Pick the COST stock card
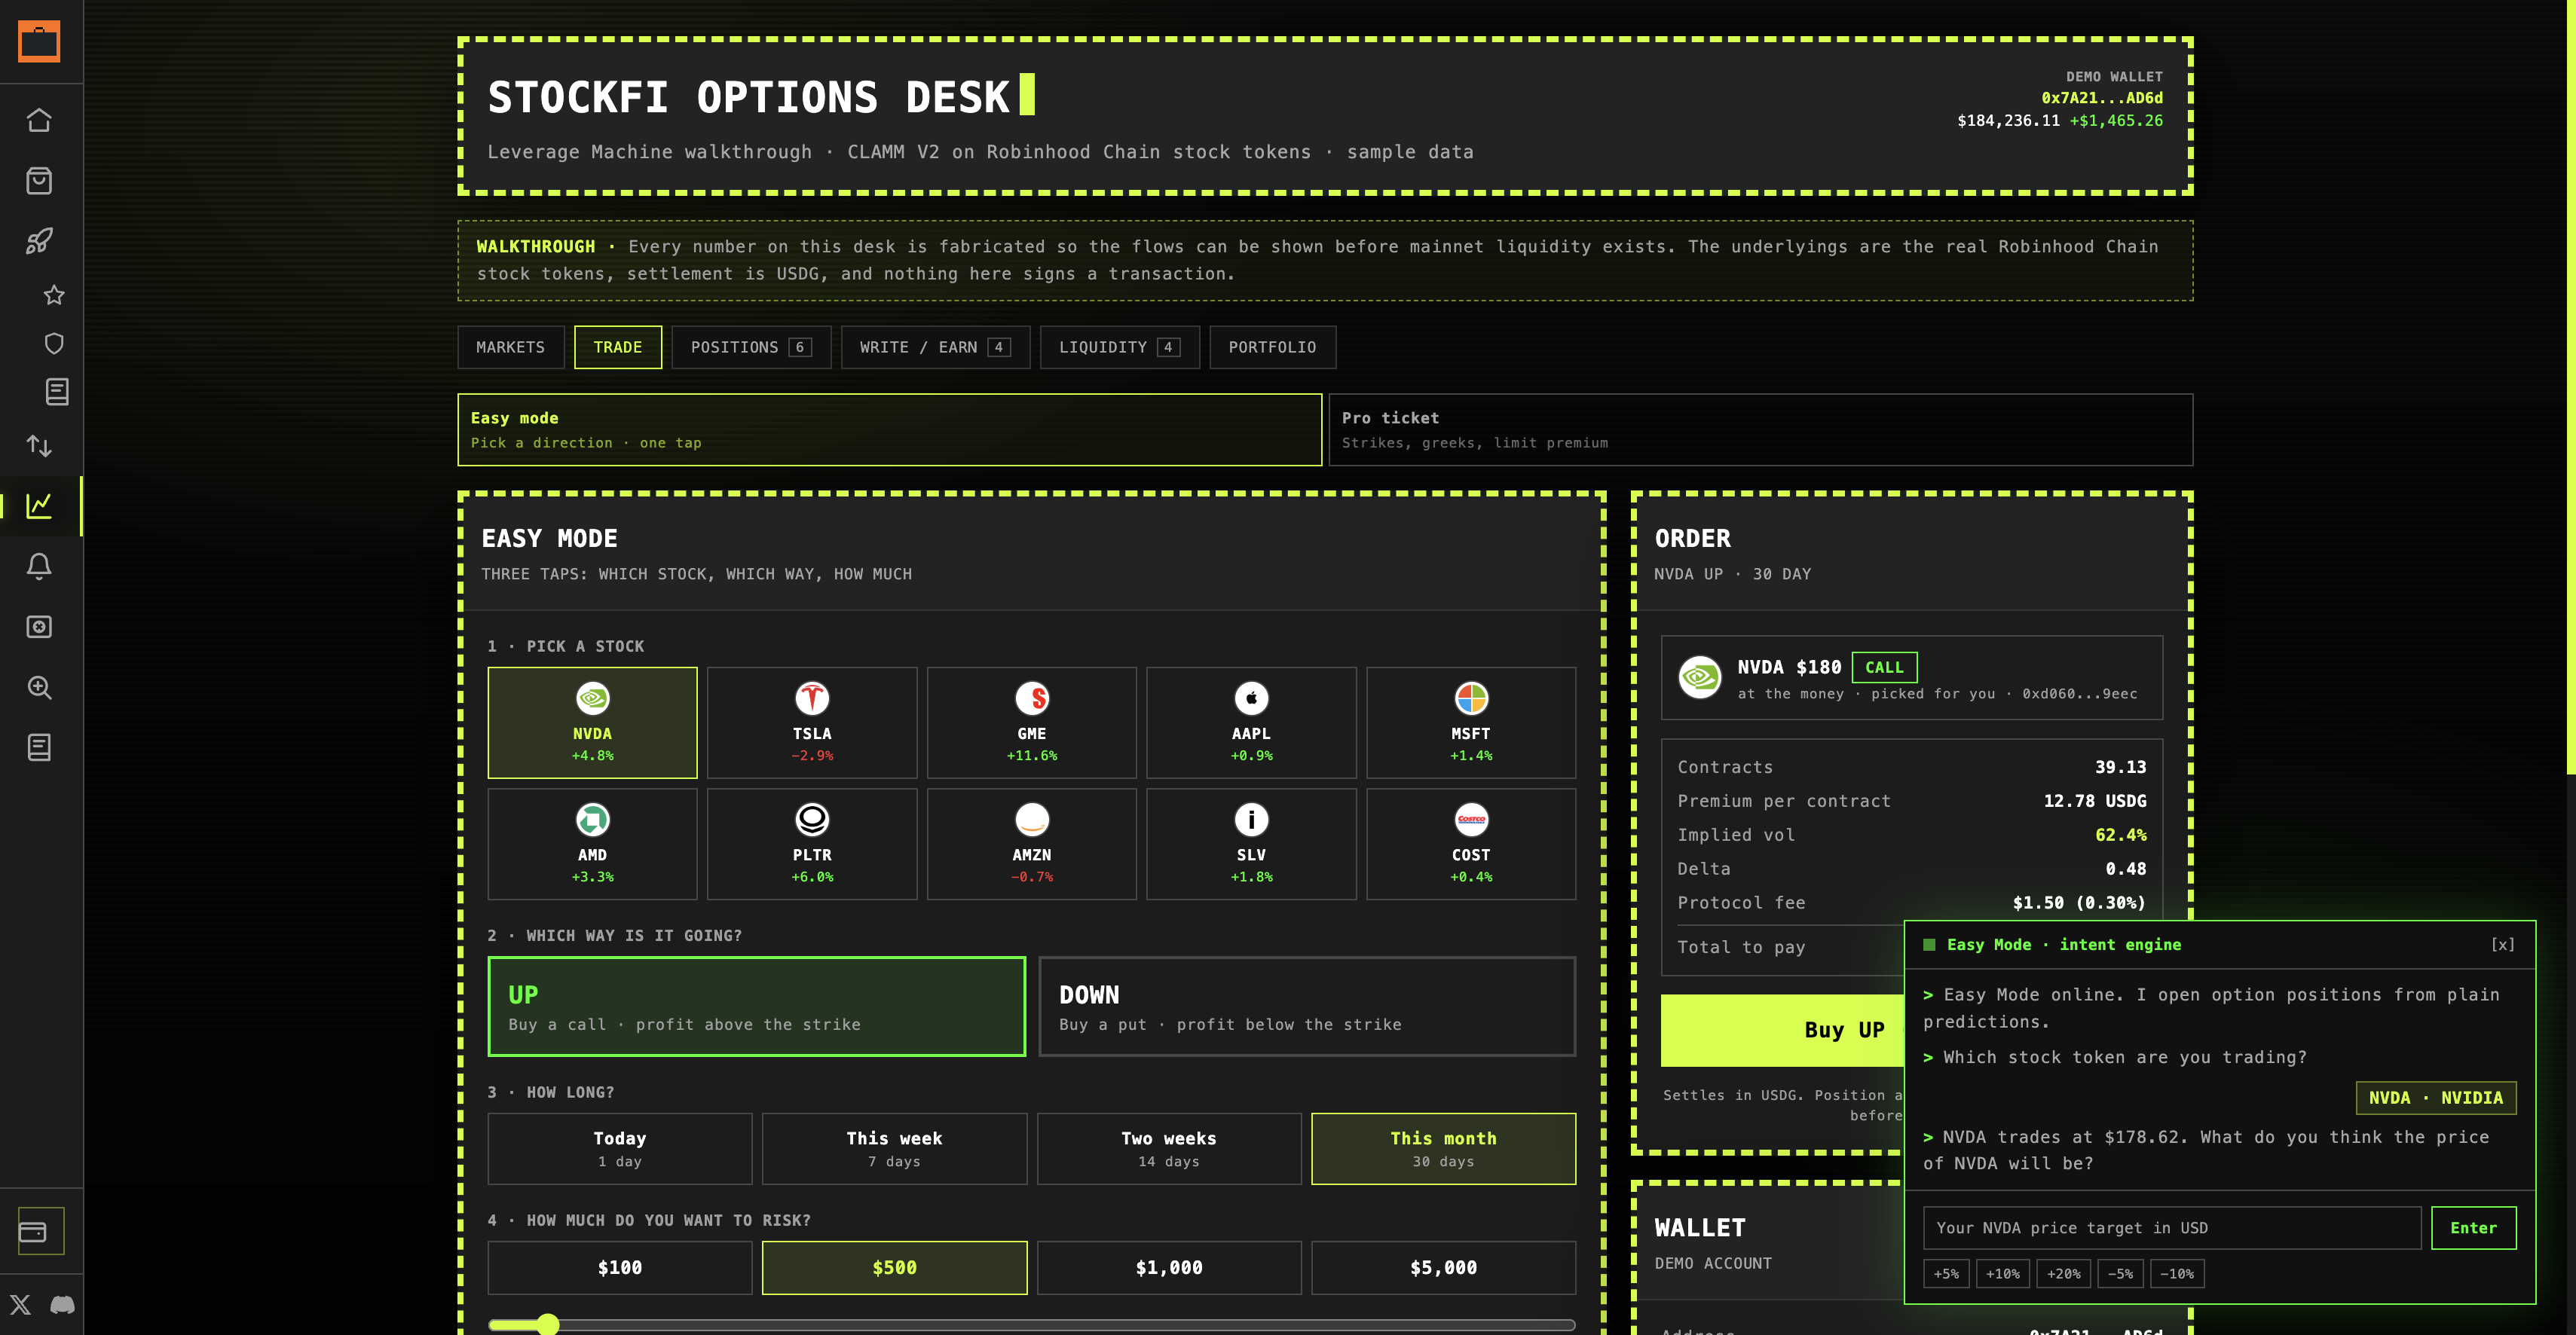 coord(1471,844)
